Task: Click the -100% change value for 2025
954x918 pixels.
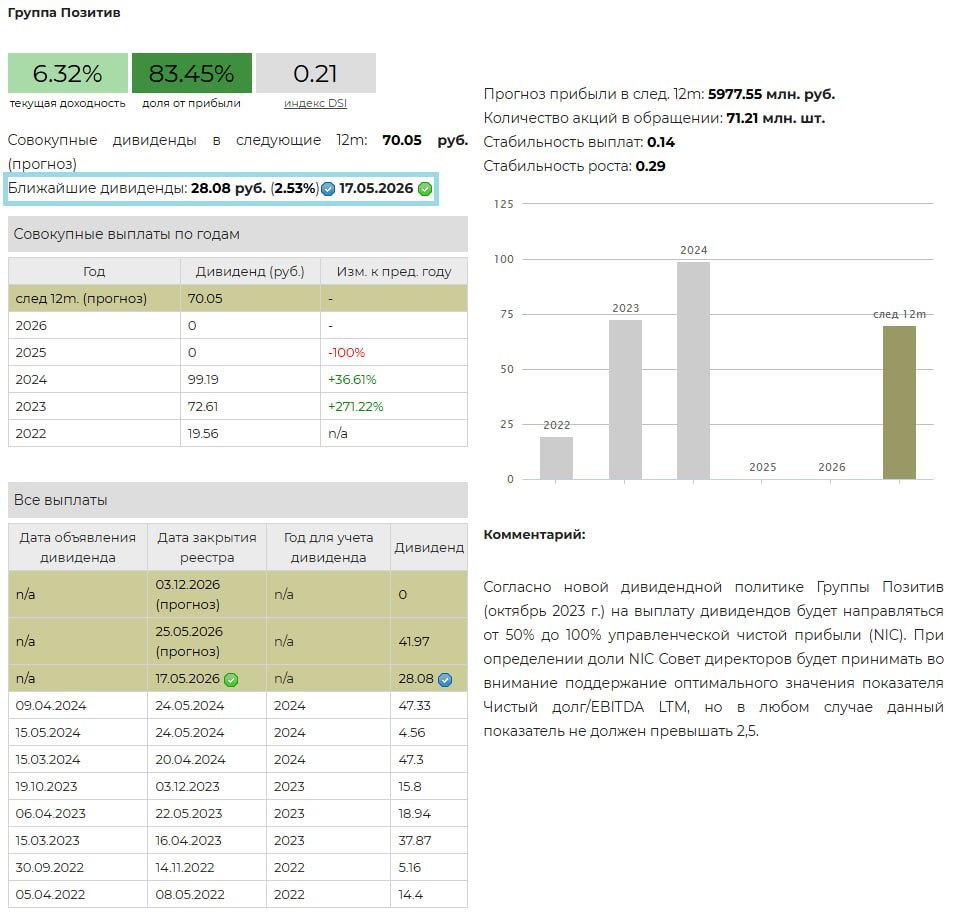Action: (x=346, y=352)
